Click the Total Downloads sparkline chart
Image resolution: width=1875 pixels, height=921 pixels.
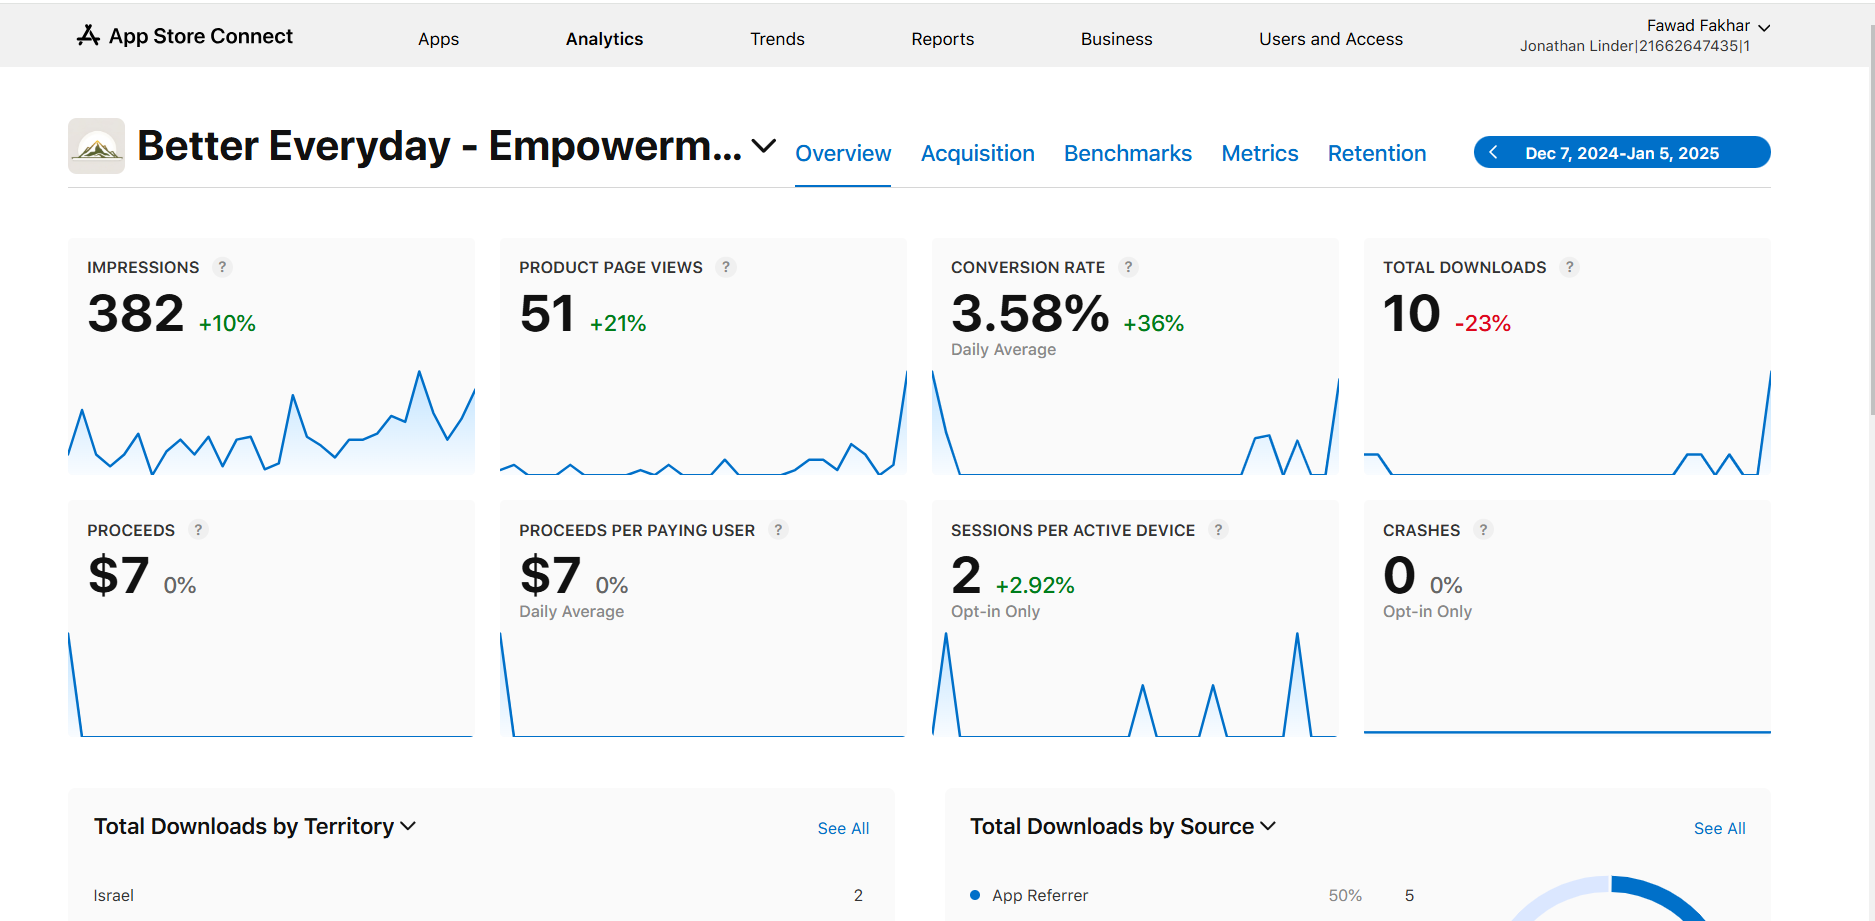pyautogui.click(x=1567, y=422)
